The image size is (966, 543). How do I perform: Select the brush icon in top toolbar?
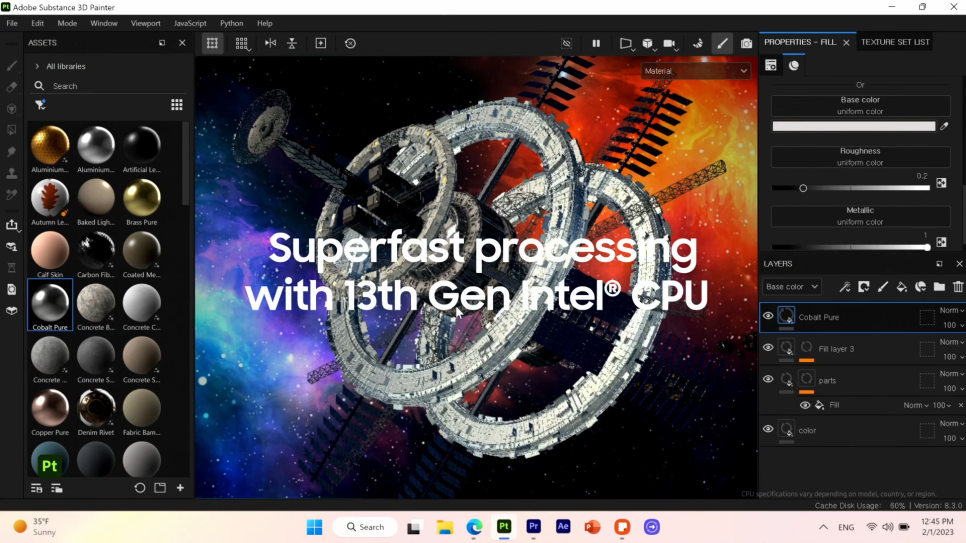point(722,43)
